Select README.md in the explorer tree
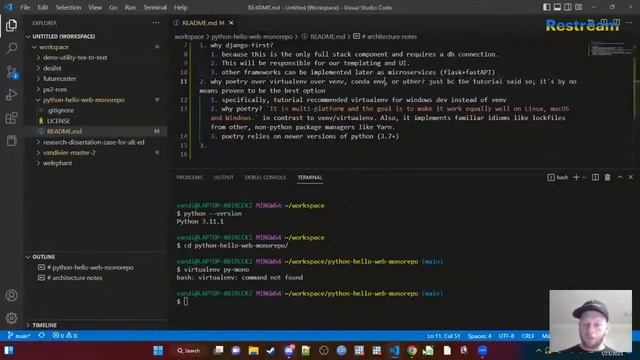 64,131
